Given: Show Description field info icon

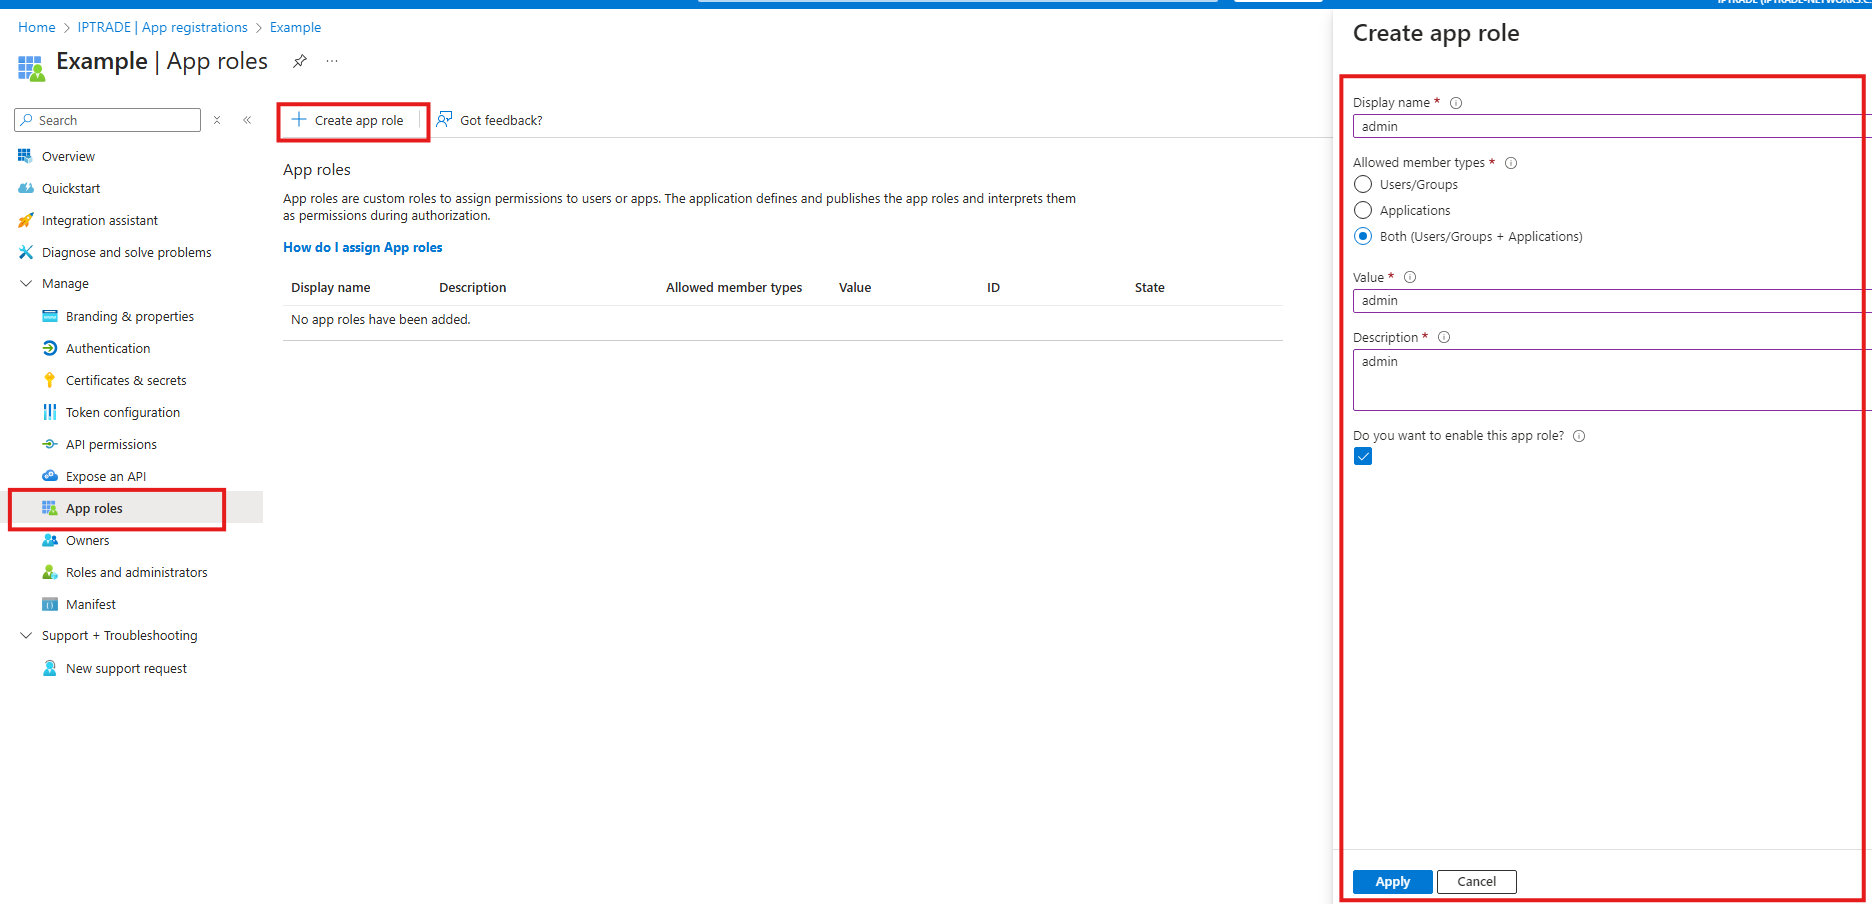Looking at the screenshot, I should coord(1444,337).
